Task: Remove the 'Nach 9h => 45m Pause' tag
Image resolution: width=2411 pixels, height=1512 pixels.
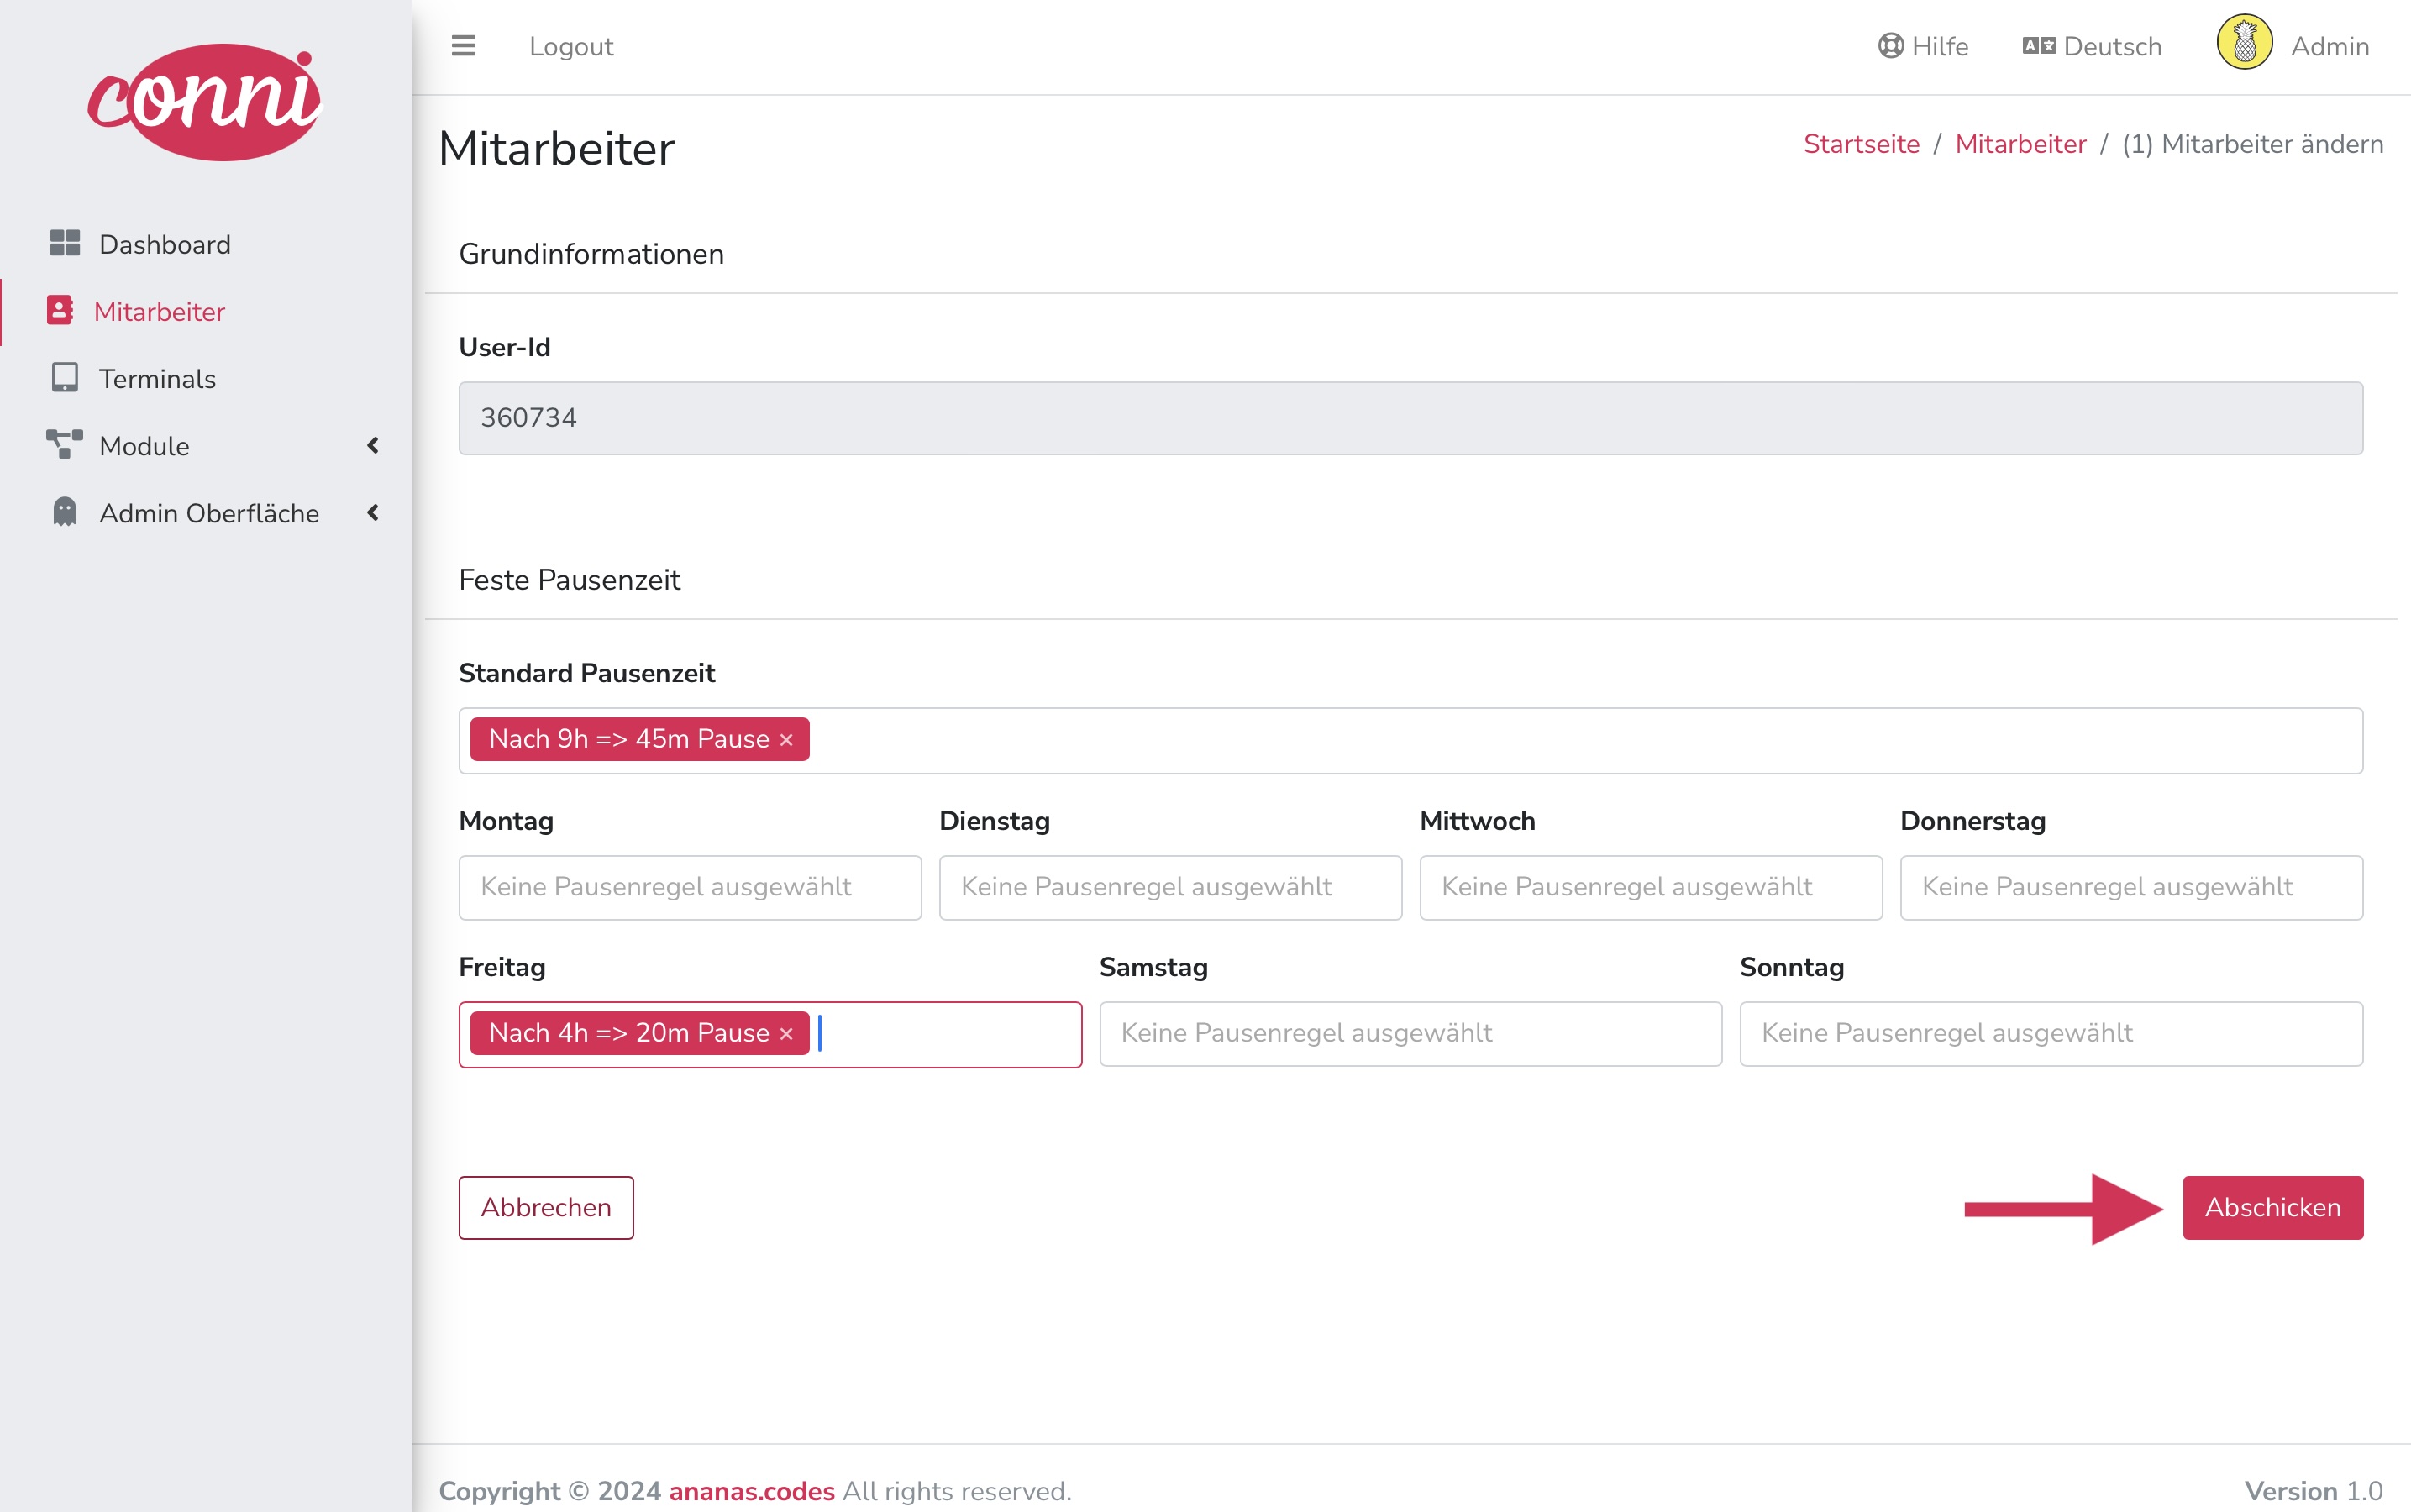Action: 786,740
